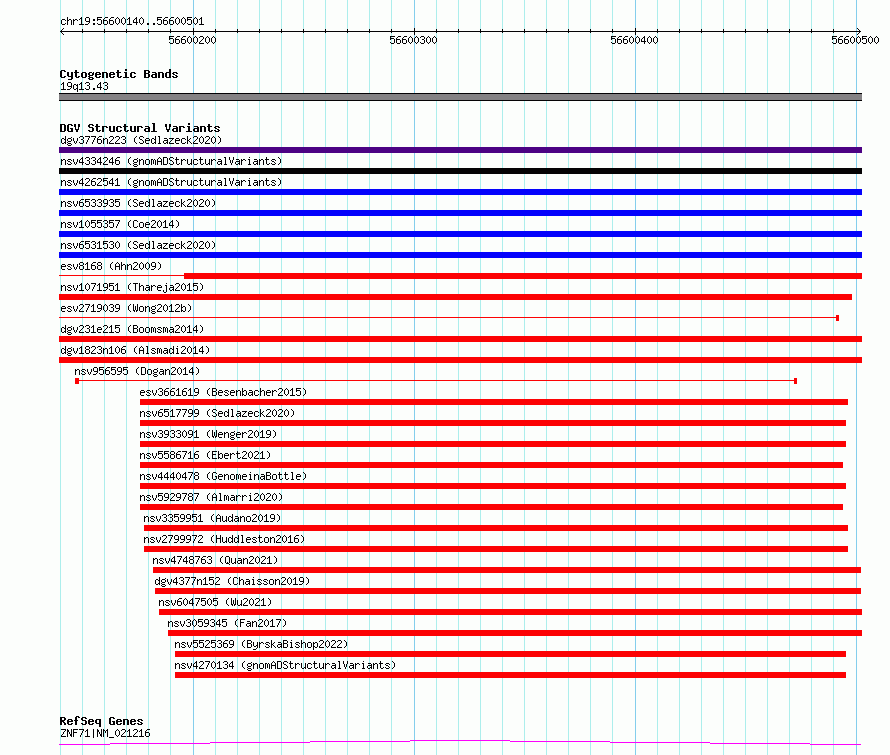Open variant dgv1823n106 (Alsmadi2014)

[135, 350]
